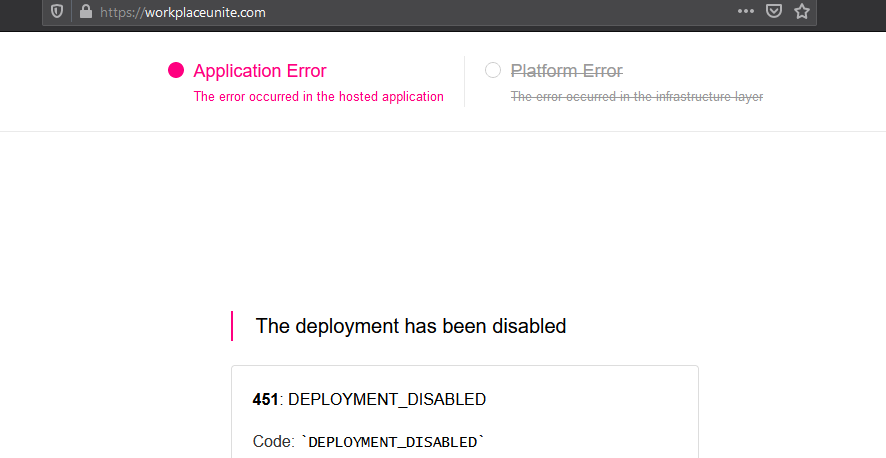Screen dimensions: 886x458
Task: Click the struck-through Platform Error heading
Action: pos(567,71)
